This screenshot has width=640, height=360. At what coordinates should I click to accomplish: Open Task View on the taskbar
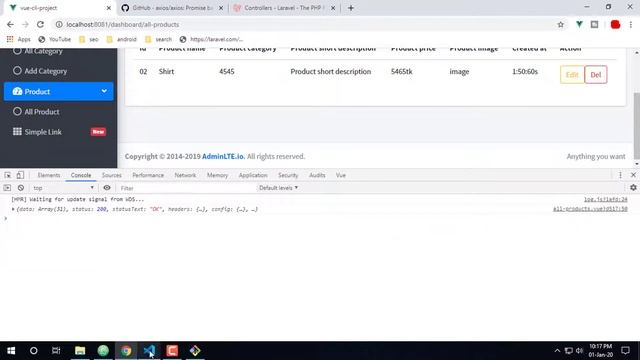pyautogui.click(x=56, y=351)
